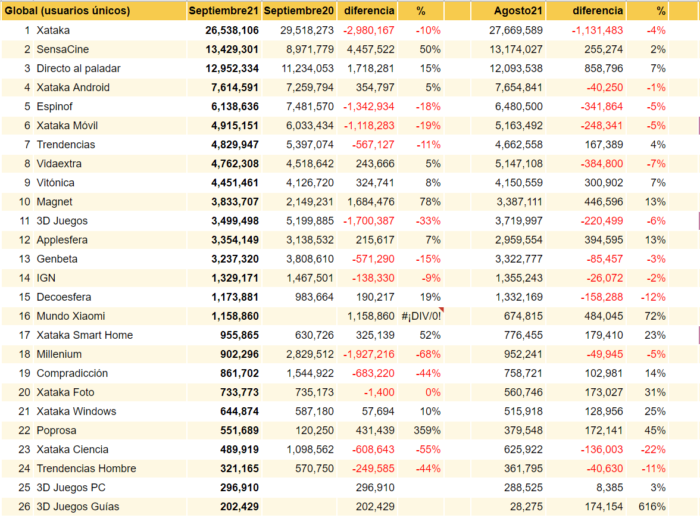The image size is (700, 518).
Task: Click the Xataka Foto row name
Action: (x=65, y=393)
